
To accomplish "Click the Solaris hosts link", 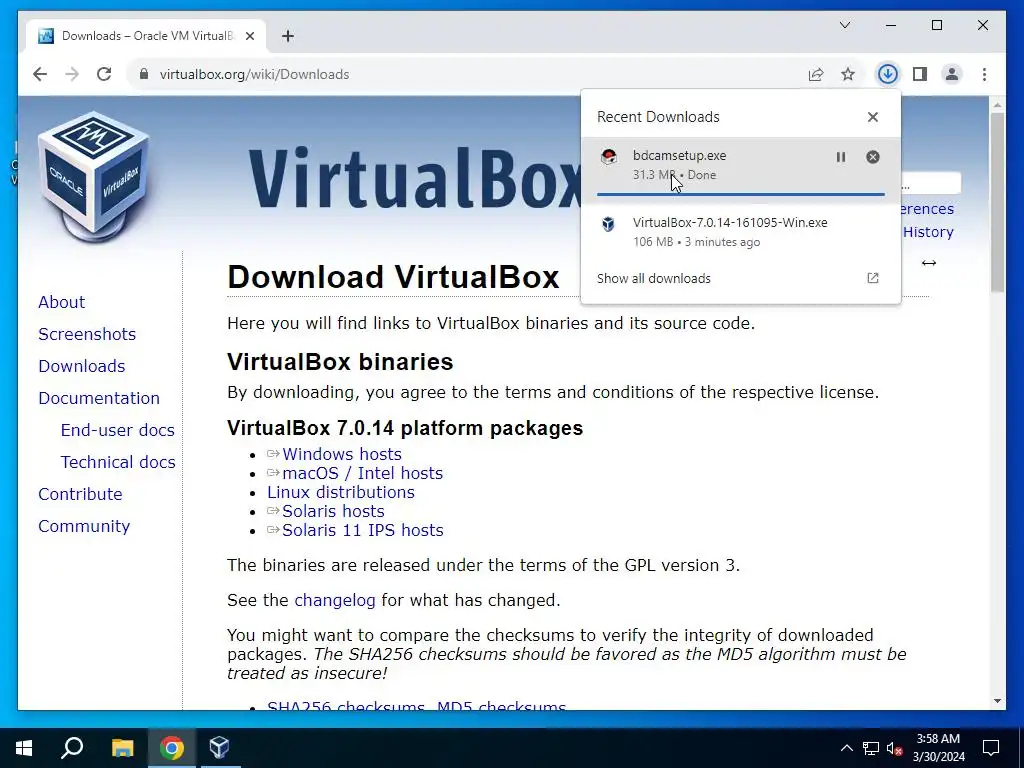I will pos(333,511).
